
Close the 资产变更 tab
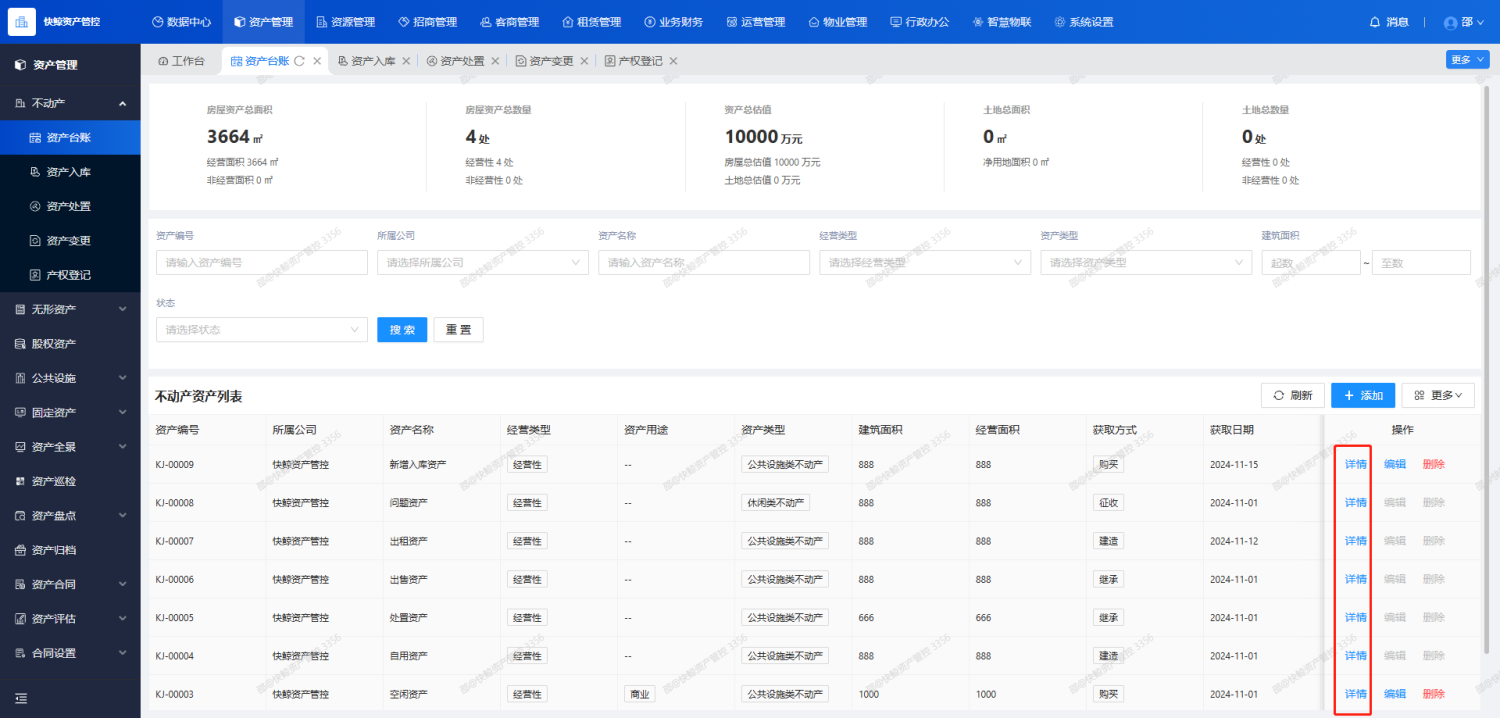pos(584,61)
